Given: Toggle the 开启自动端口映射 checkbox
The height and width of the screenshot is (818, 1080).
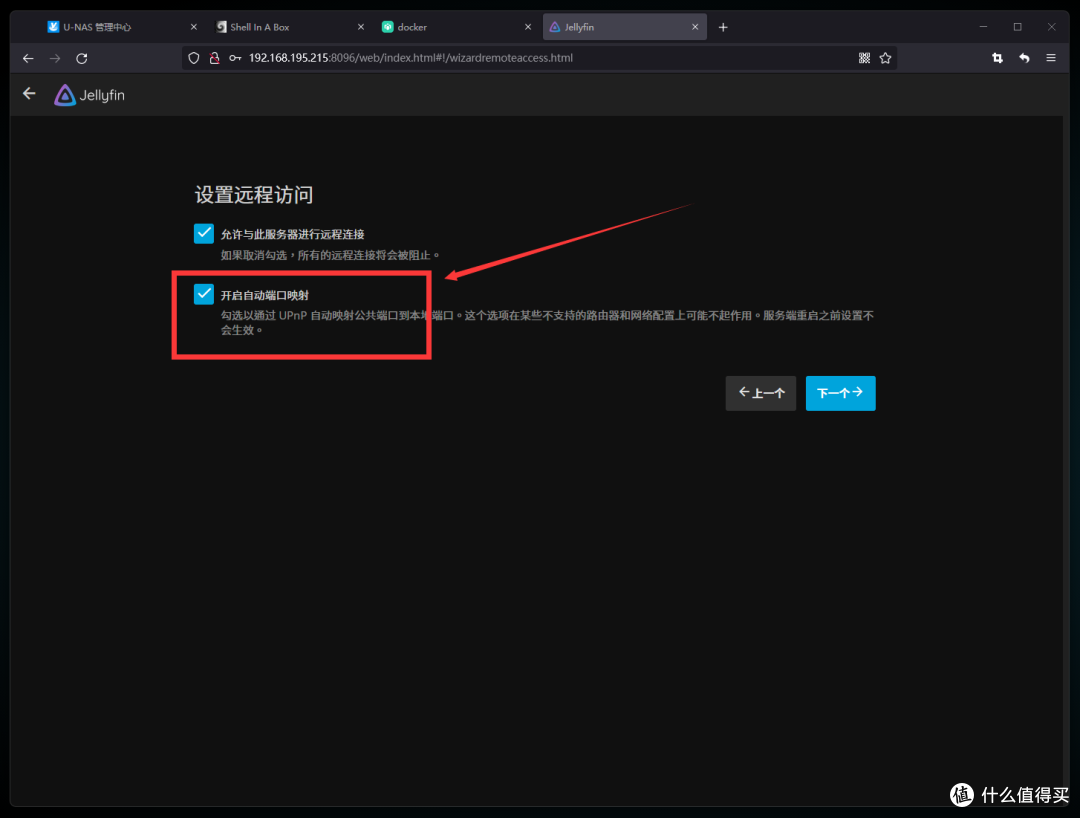Looking at the screenshot, I should (204, 294).
